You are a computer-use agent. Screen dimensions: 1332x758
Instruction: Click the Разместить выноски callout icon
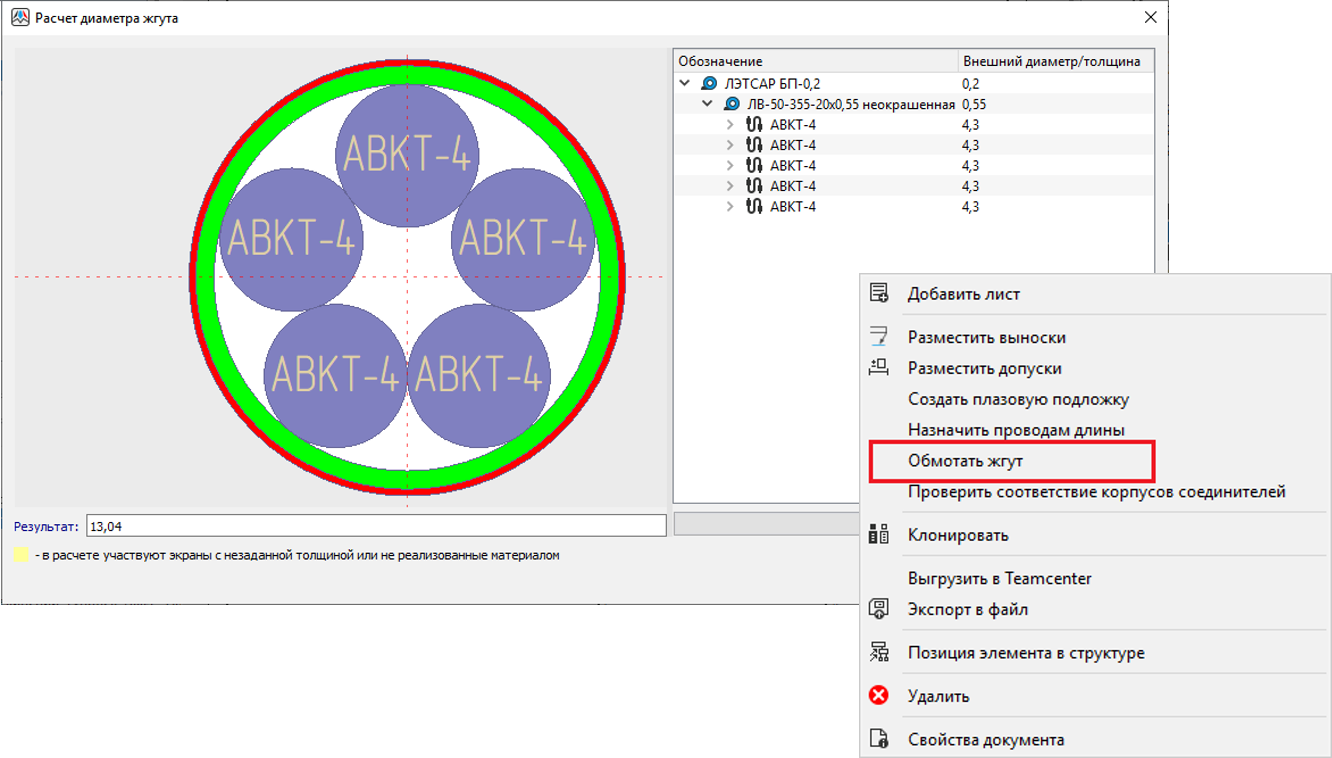[x=879, y=337]
